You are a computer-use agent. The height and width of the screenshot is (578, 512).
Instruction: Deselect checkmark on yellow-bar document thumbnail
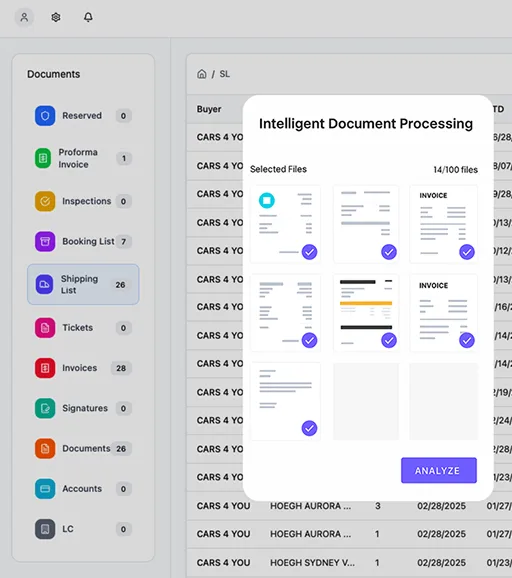coord(389,340)
